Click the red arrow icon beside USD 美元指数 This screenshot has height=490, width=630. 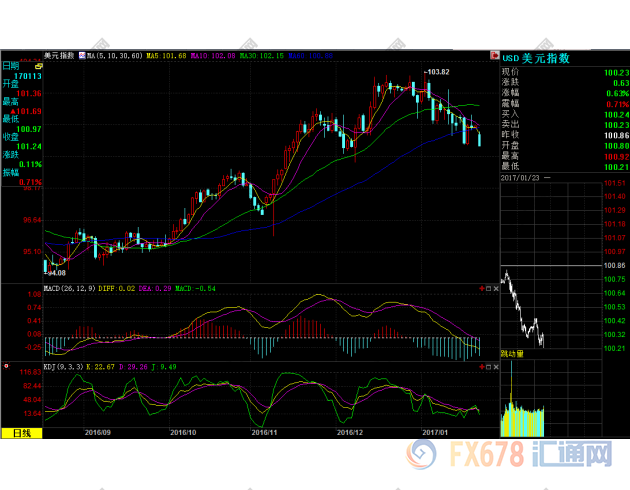[x=493, y=57]
